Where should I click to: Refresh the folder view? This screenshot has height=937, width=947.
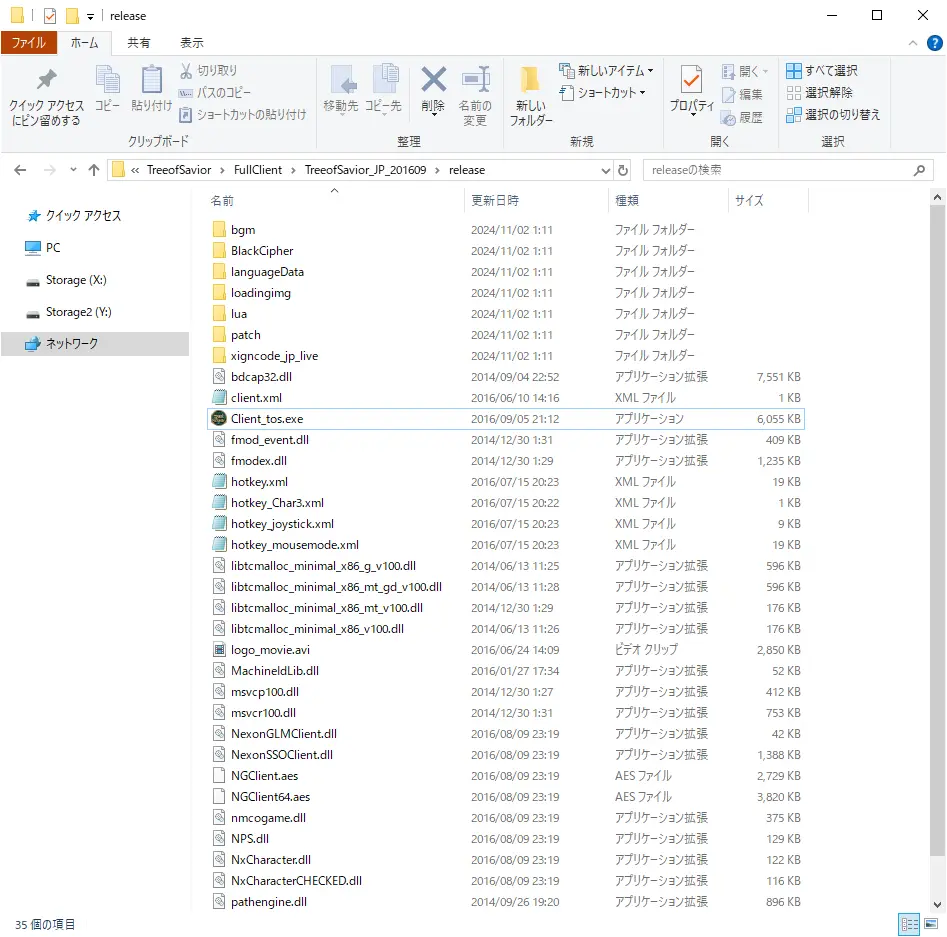(x=623, y=170)
